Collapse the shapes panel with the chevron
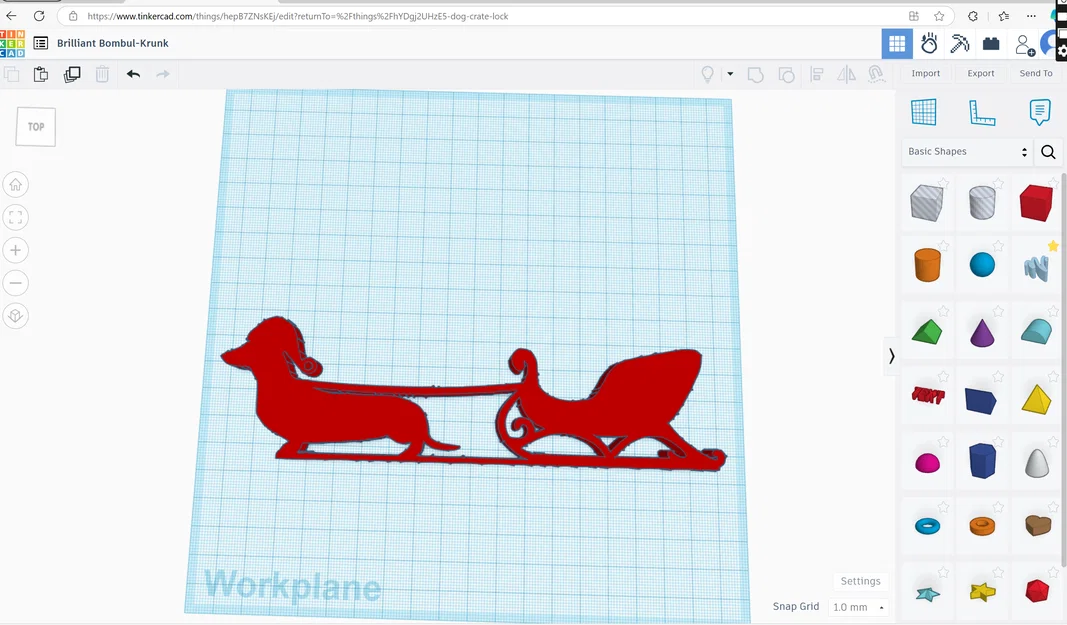Viewport: 1067px width, 625px height. click(891, 356)
